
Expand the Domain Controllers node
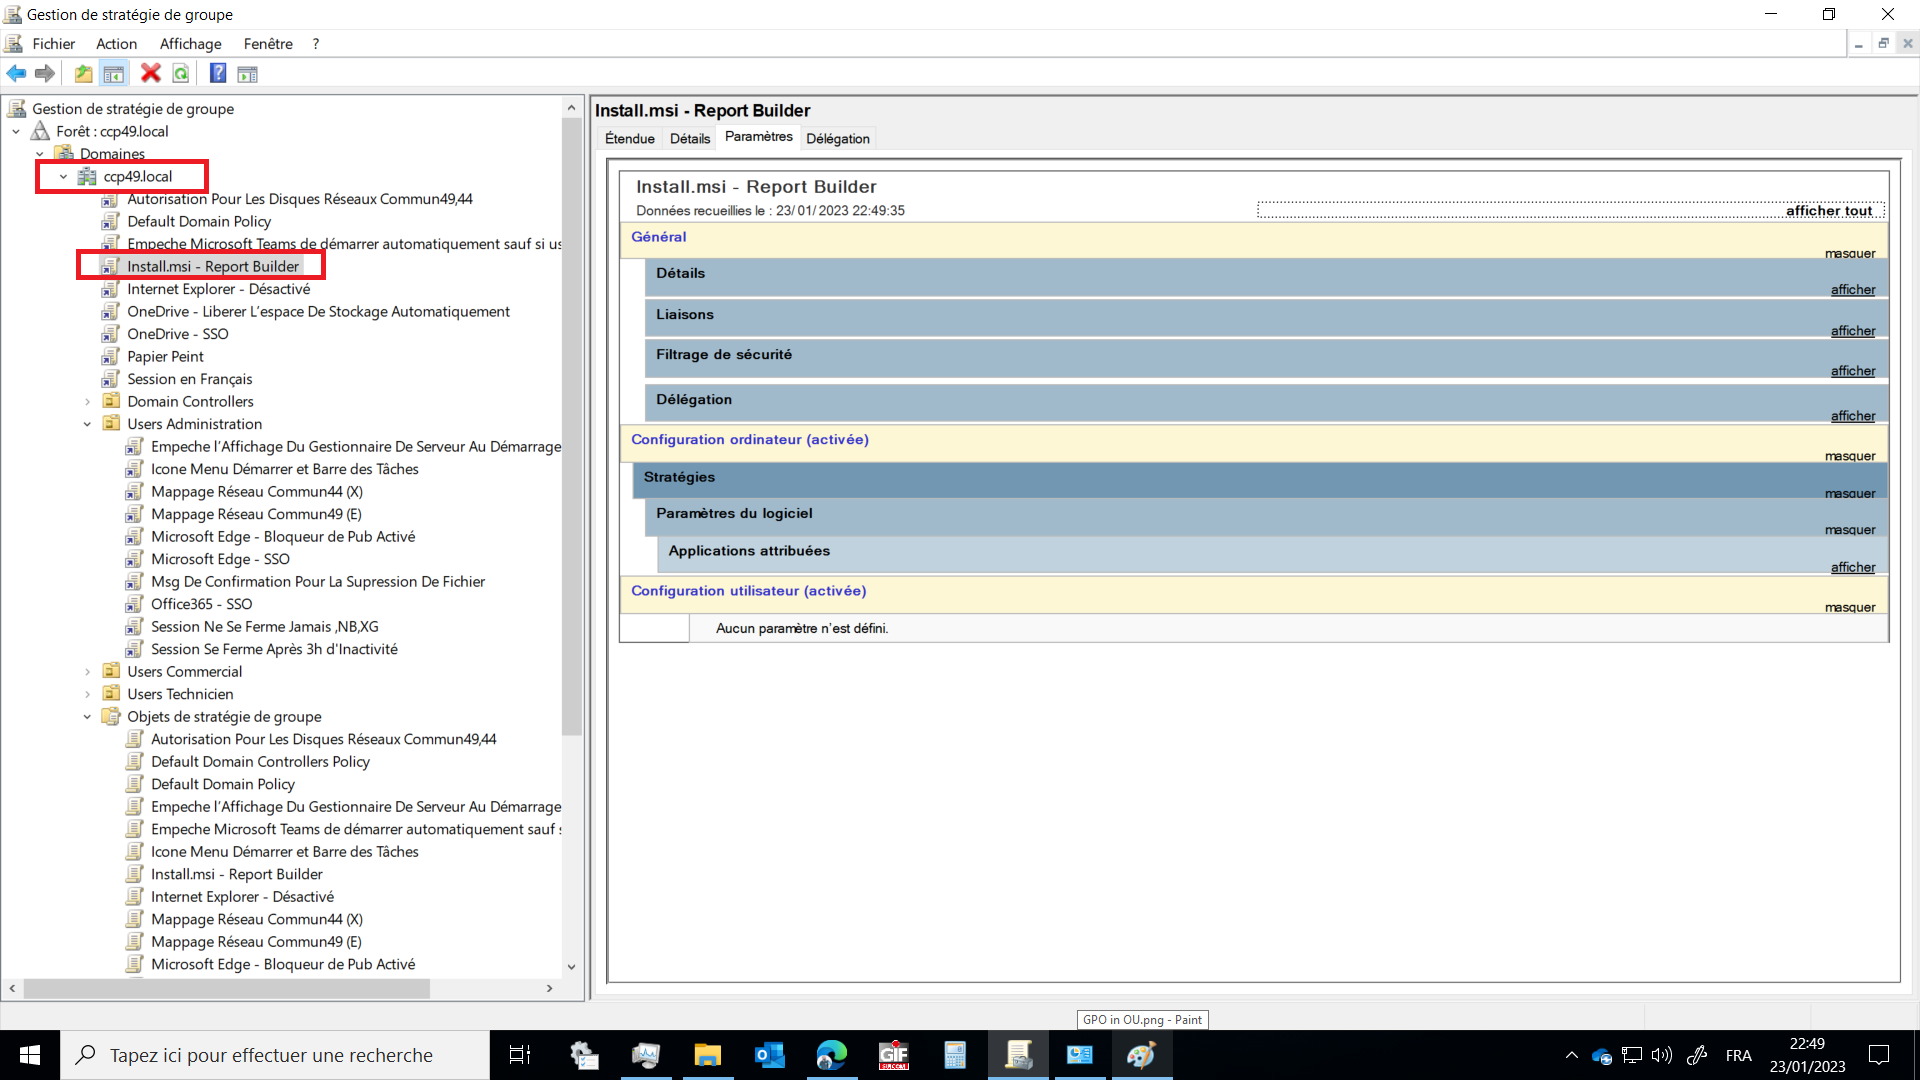87,402
